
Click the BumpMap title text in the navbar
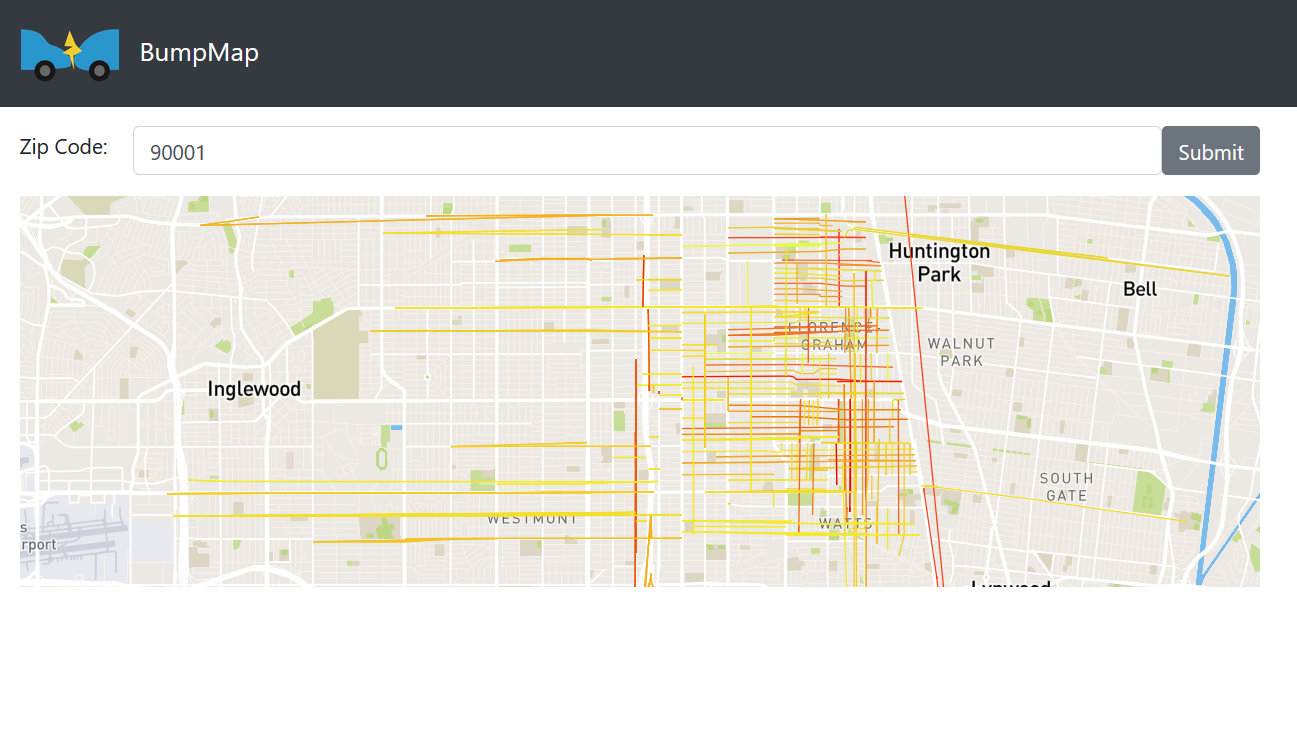point(199,52)
